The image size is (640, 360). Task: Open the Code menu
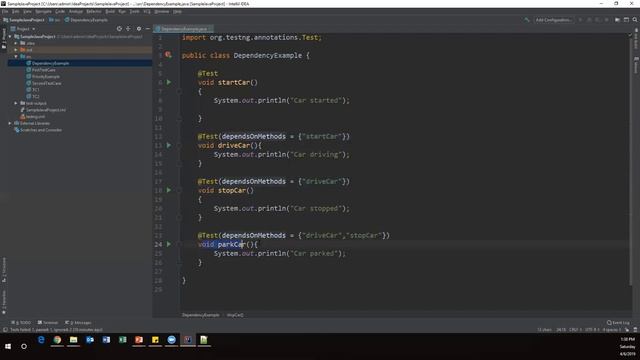coord(60,11)
